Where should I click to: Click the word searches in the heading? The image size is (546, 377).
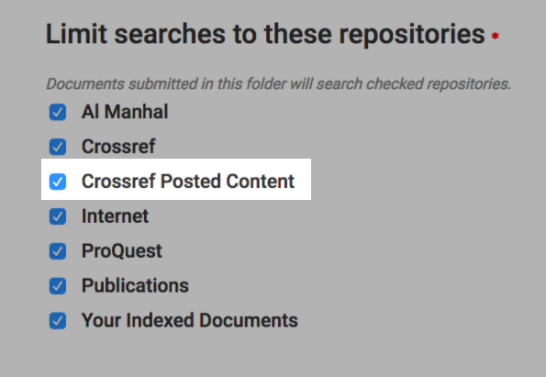170,34
